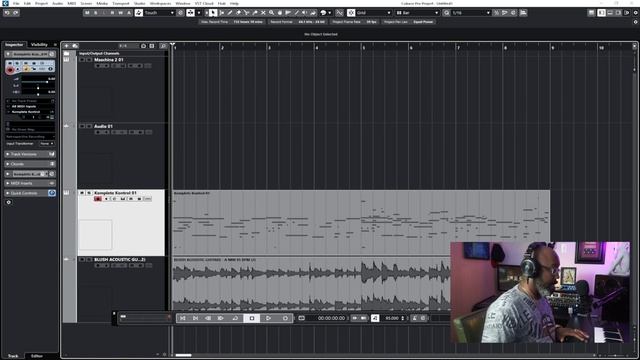Disable record on Komplete Kontrol 01 track
The width and height of the screenshot is (640, 360).
[98, 199]
